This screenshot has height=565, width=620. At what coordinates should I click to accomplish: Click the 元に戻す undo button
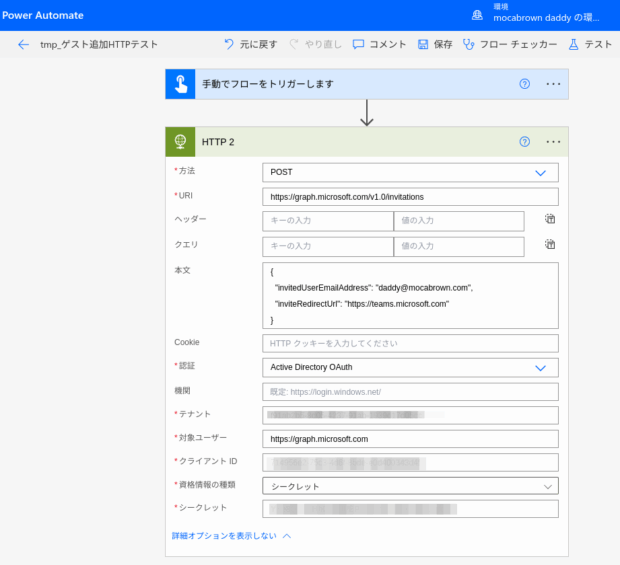tap(251, 44)
